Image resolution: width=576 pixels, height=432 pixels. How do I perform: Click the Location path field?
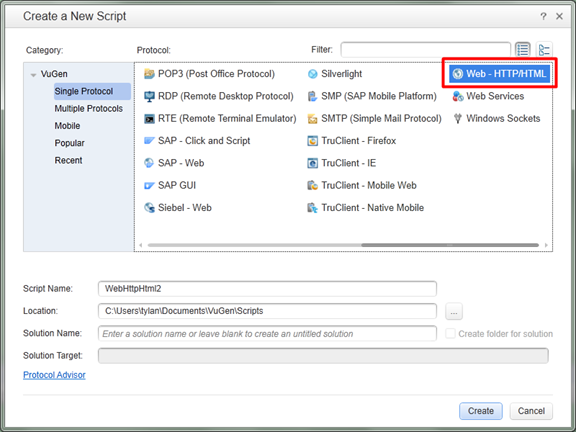click(x=267, y=311)
